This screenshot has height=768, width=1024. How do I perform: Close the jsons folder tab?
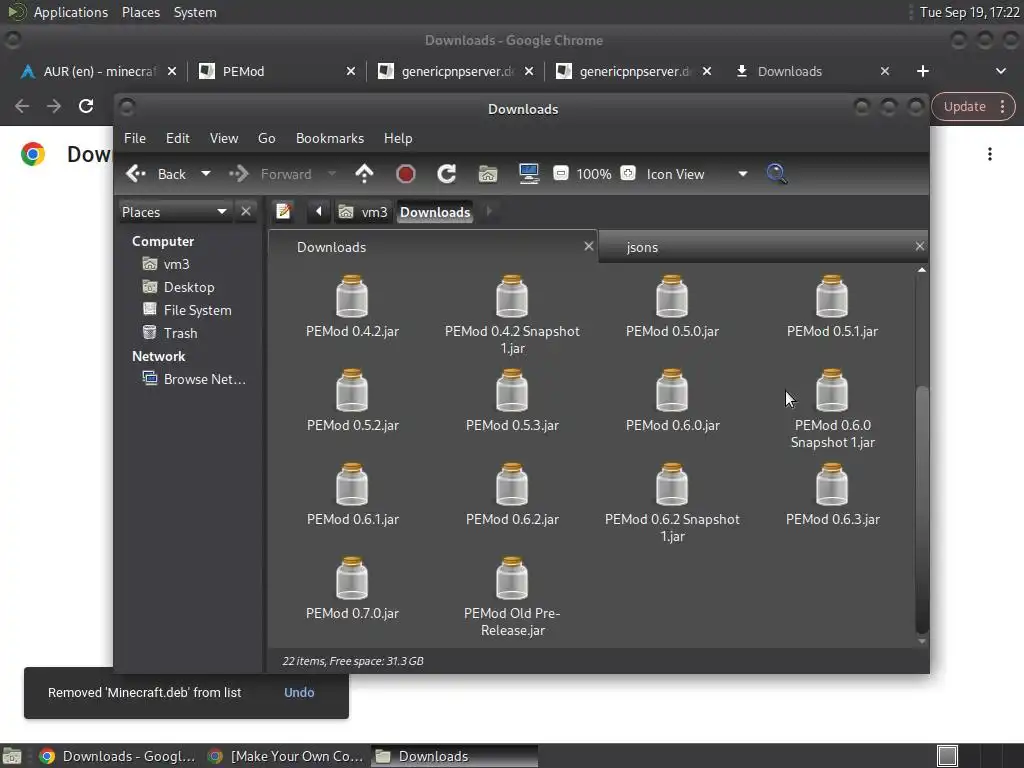click(920, 246)
